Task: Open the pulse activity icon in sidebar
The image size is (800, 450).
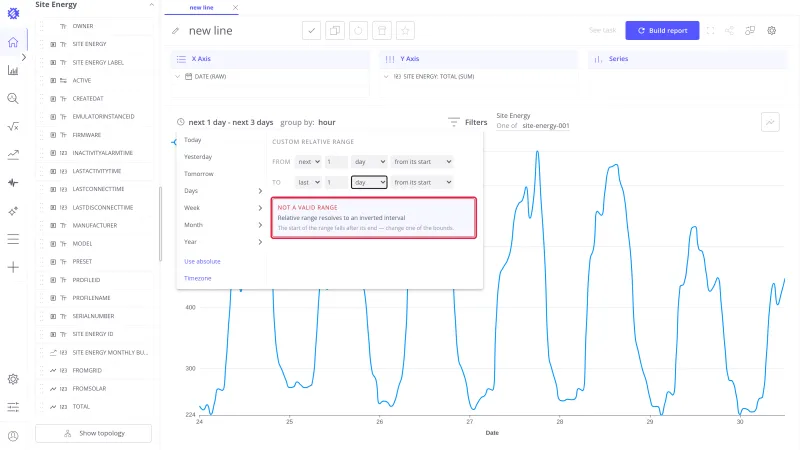Action: click(13, 183)
